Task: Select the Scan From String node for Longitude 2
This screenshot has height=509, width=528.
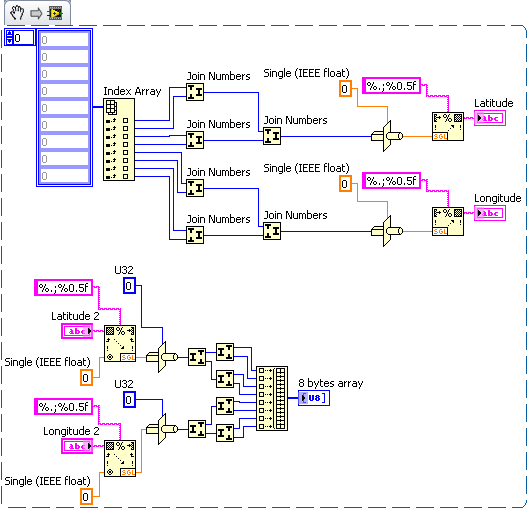Action: pyautogui.click(x=120, y=459)
